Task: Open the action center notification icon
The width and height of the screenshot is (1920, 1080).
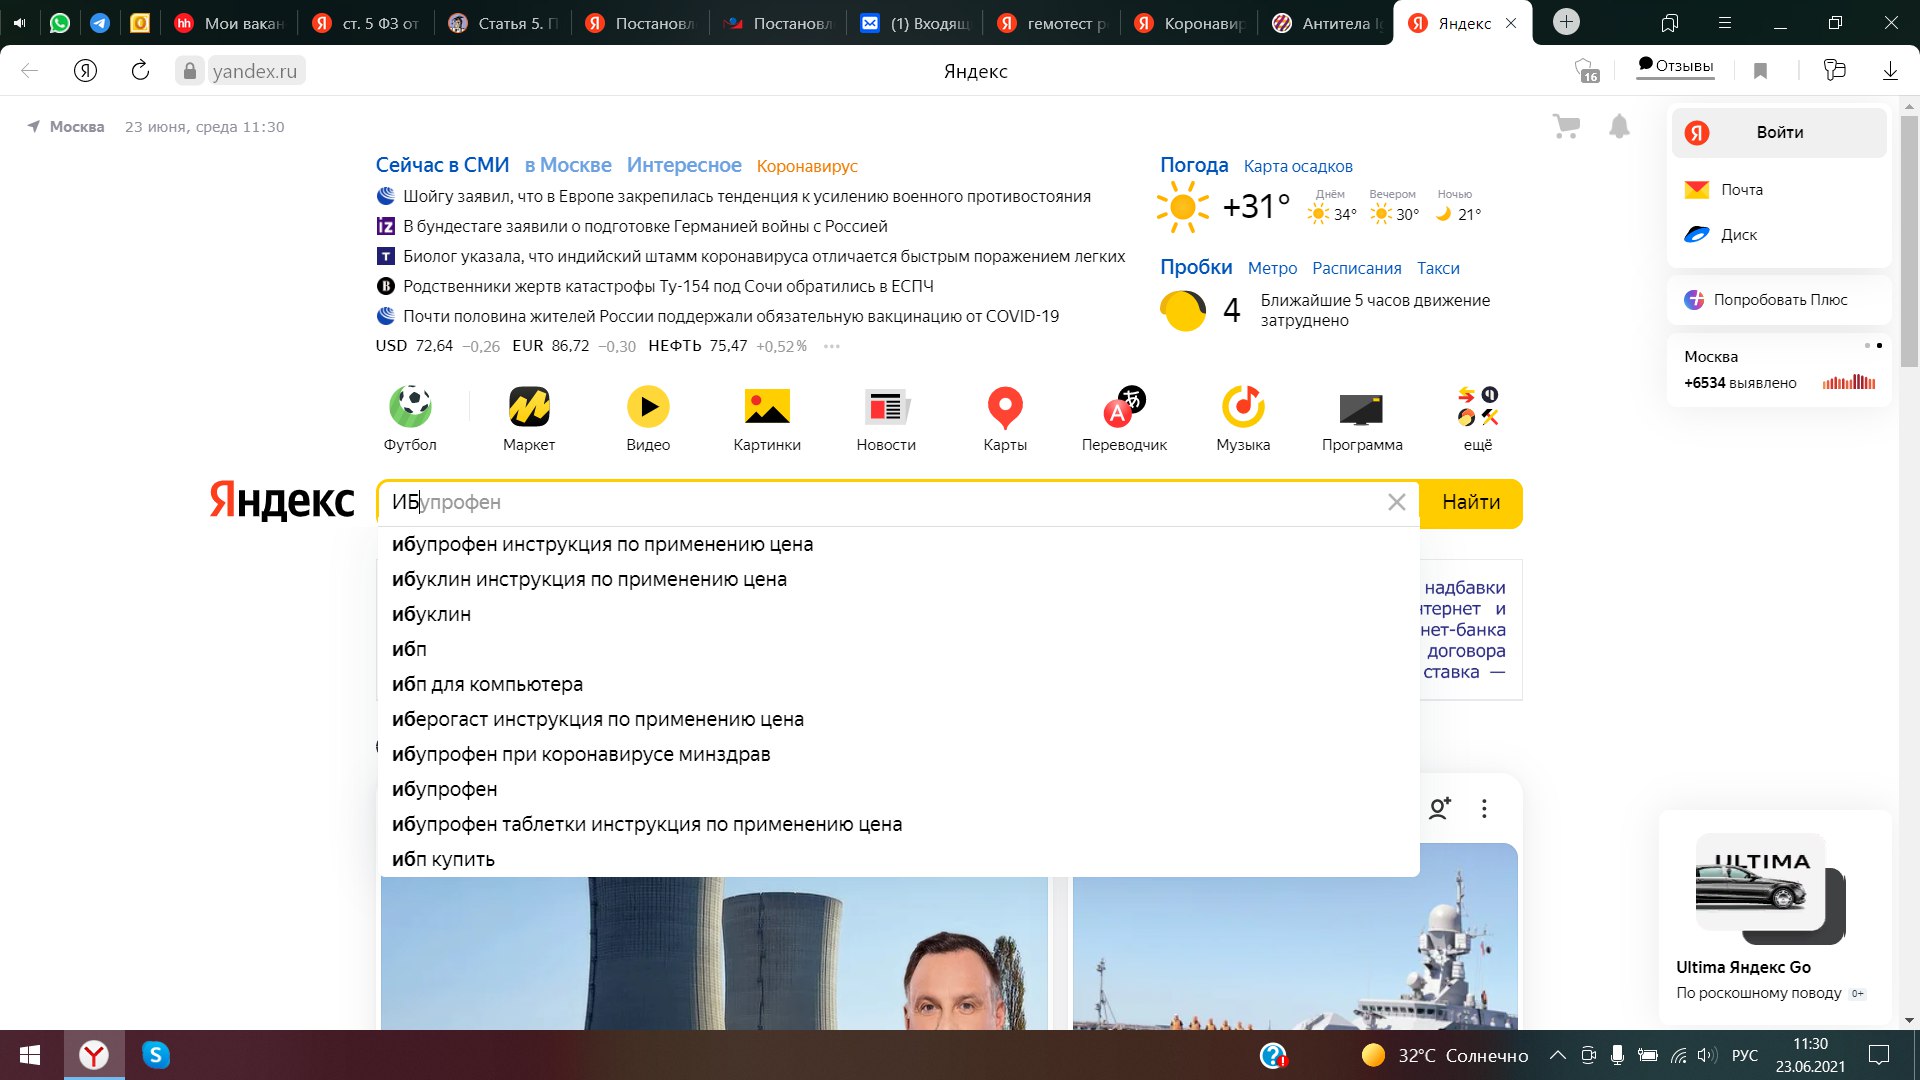Action: click(x=1879, y=1055)
